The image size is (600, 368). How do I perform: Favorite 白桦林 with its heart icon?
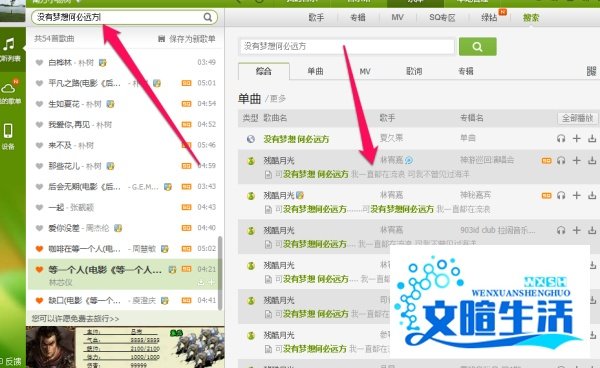[x=39, y=62]
